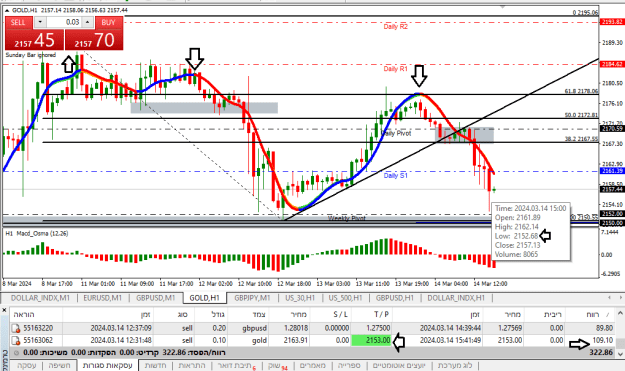Click the open price 2163.91
This screenshot has width=625, height=371.
(x=295, y=340)
